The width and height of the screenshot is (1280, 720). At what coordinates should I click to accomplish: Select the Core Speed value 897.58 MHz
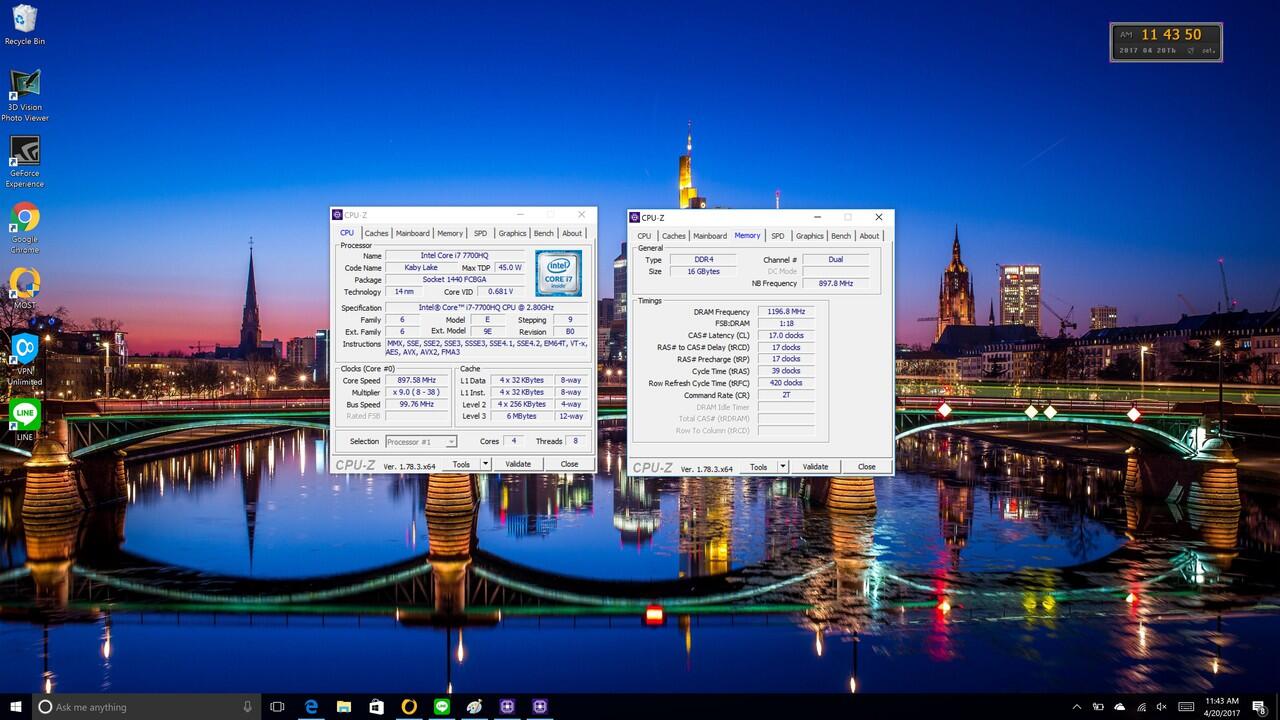pos(417,381)
